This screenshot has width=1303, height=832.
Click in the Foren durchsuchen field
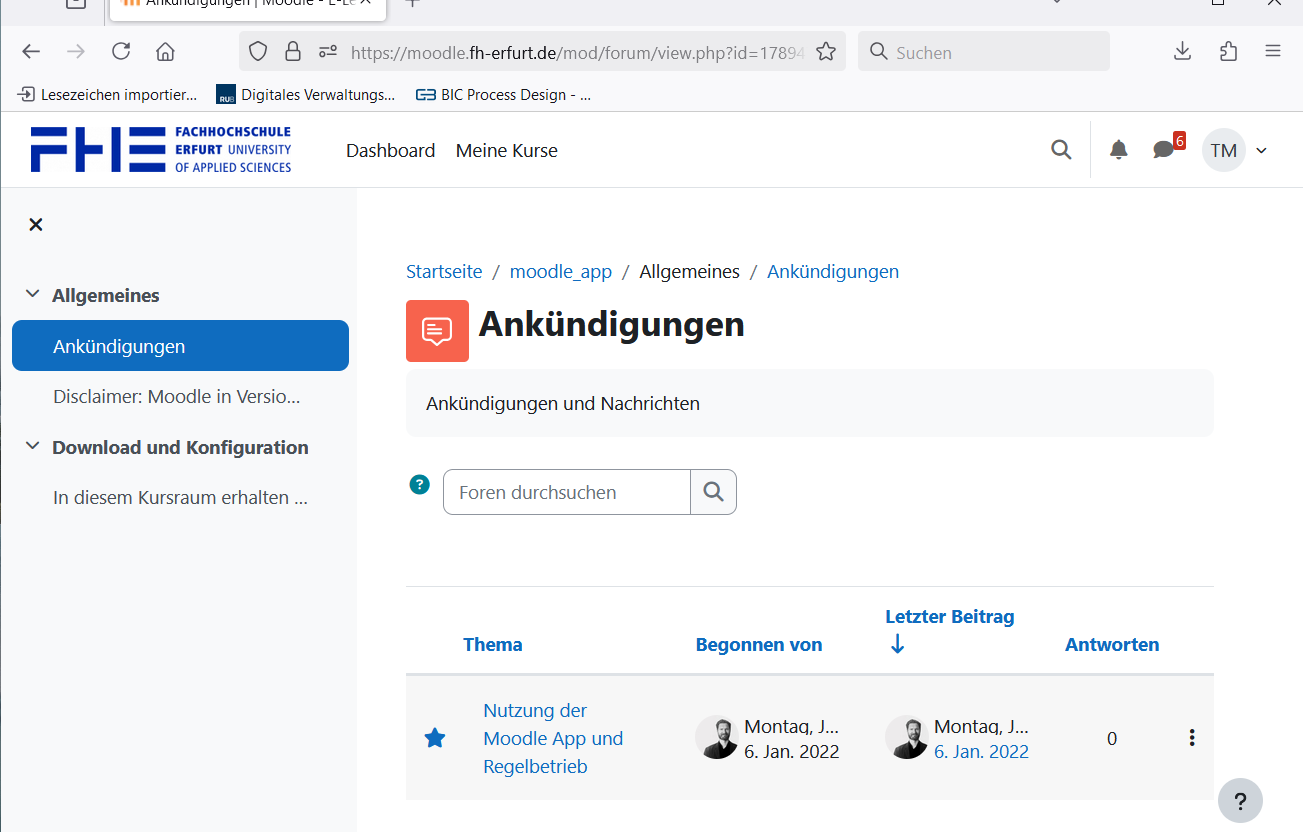point(566,492)
